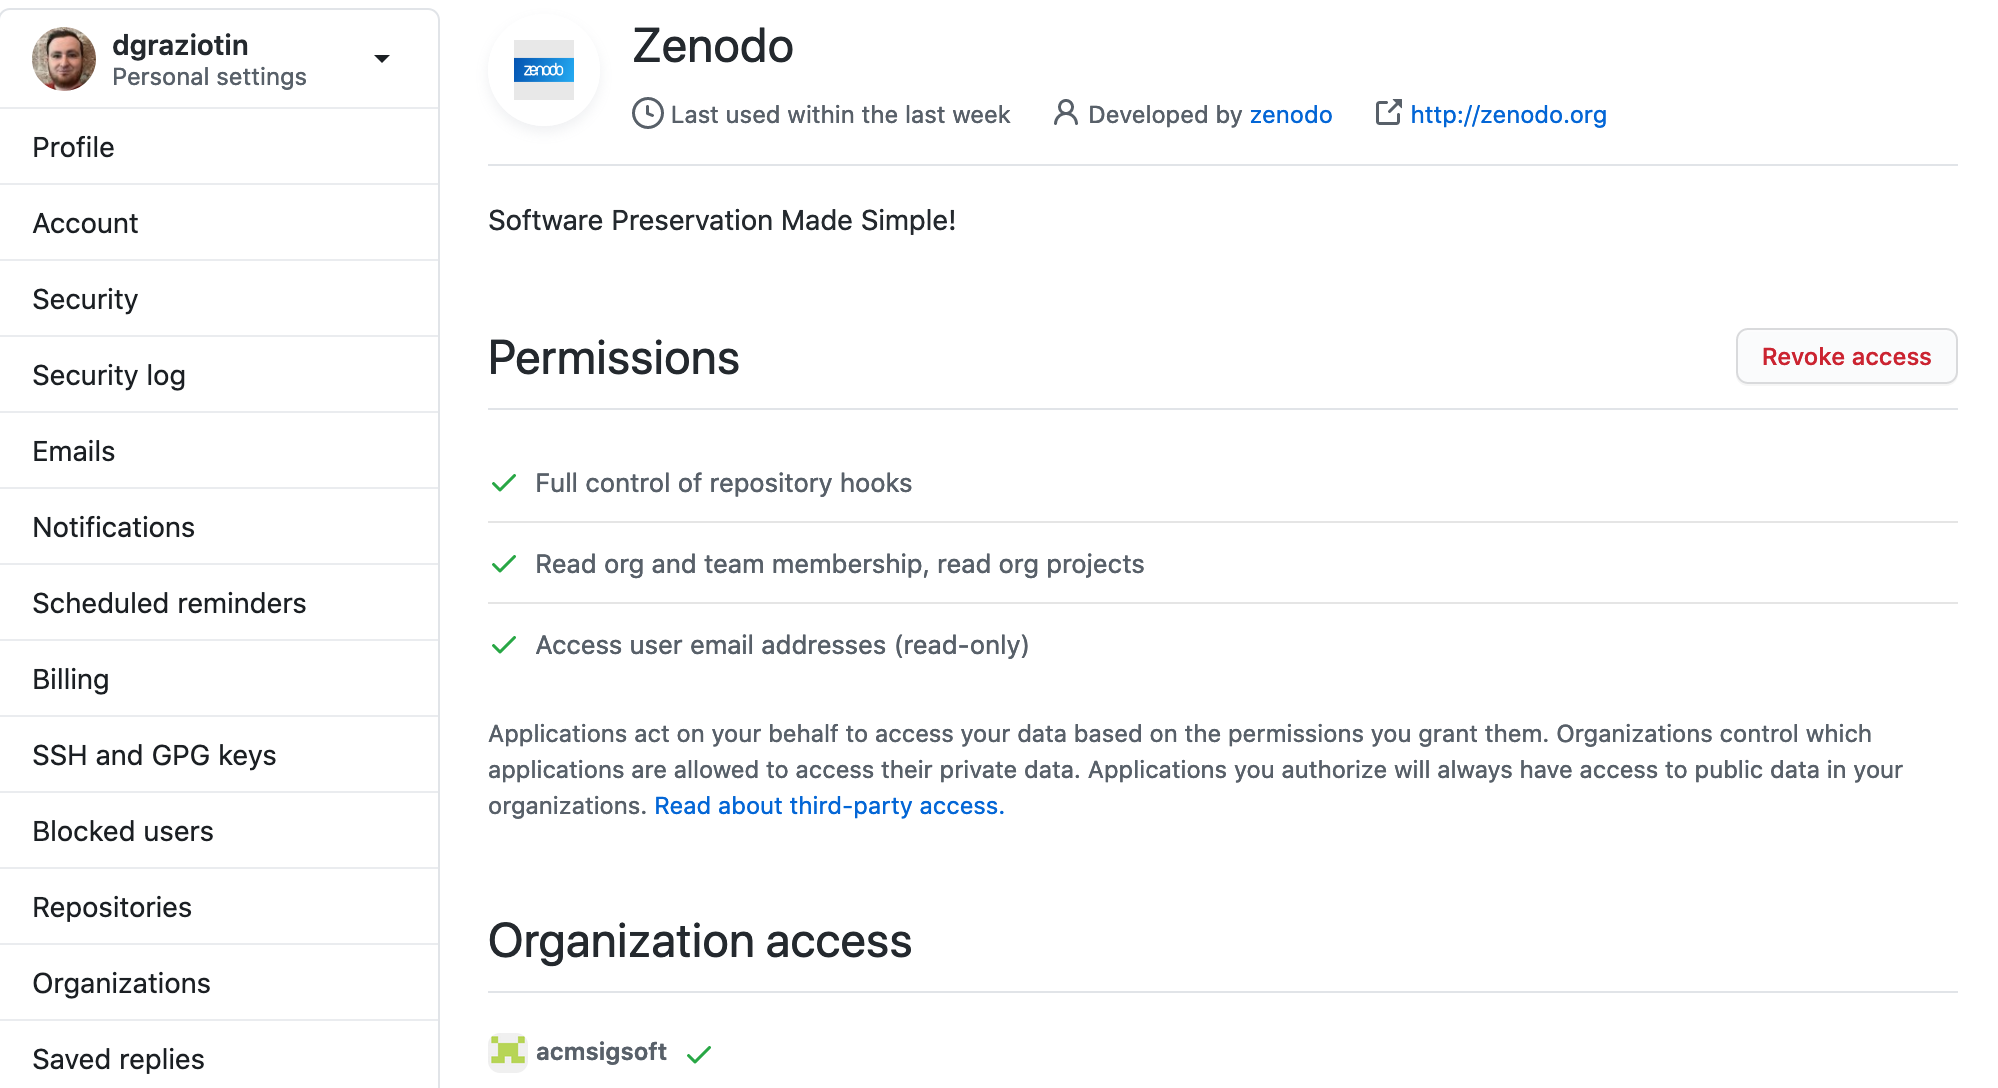
Task: Click checkmark beside org and team membership
Action: click(x=503, y=564)
